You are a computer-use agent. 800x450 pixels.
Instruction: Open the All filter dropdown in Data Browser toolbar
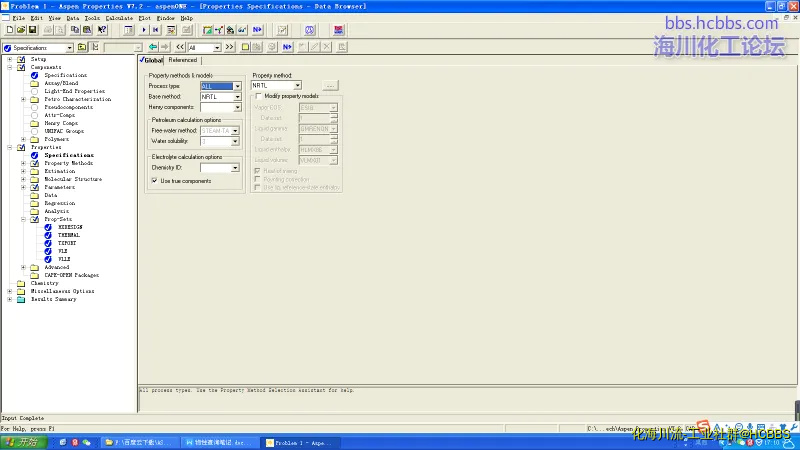click(217, 47)
